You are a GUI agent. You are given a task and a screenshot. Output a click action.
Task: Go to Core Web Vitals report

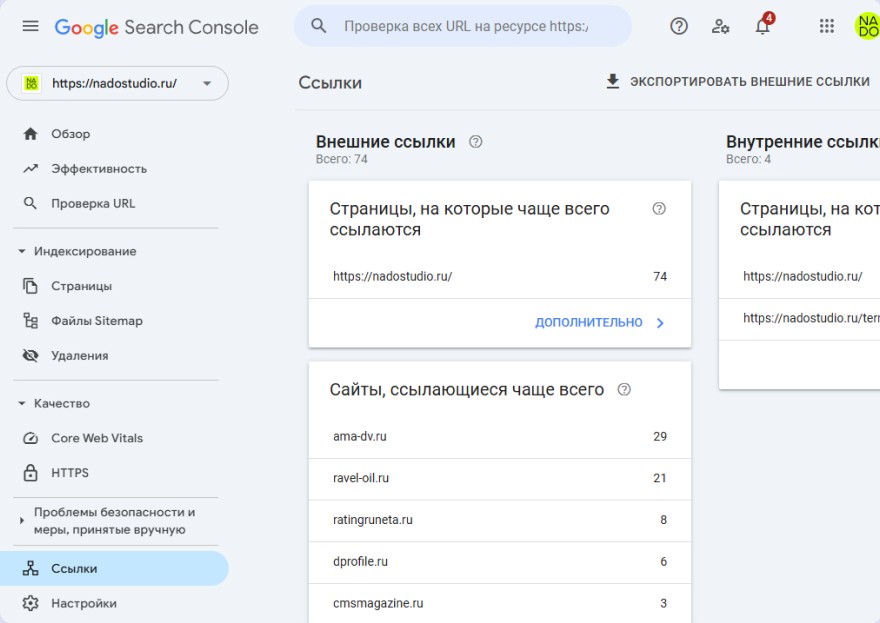[x=96, y=438]
